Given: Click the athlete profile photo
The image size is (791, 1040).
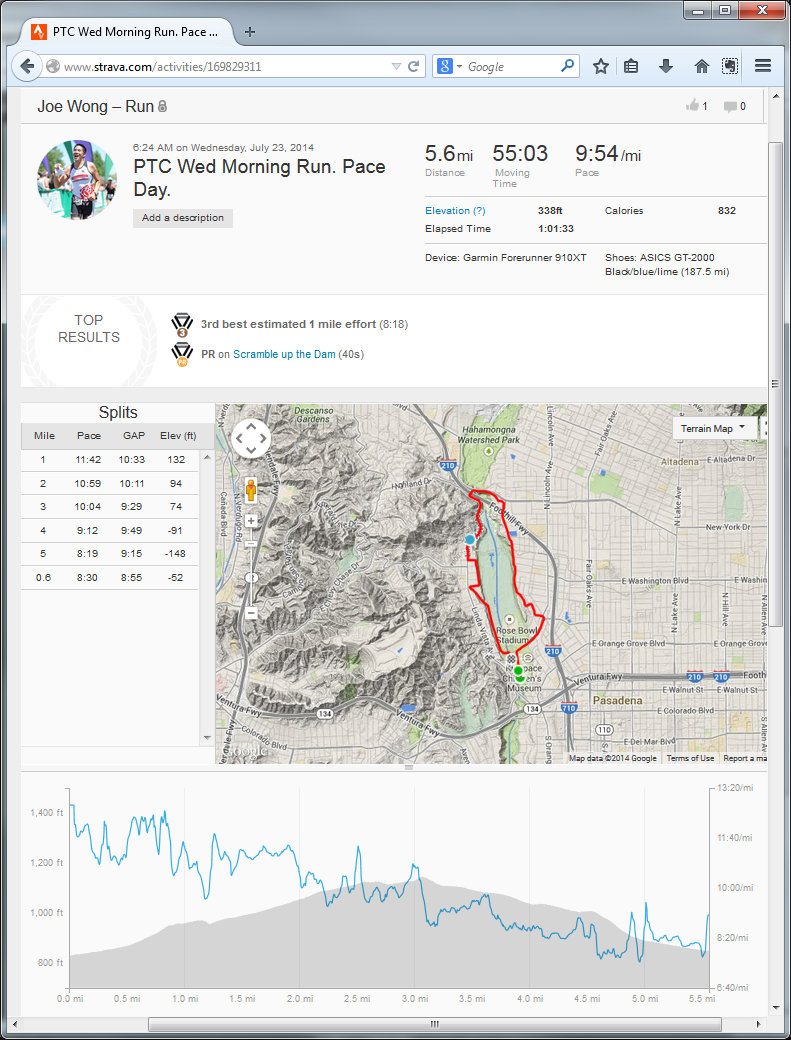Looking at the screenshot, I should 77,180.
